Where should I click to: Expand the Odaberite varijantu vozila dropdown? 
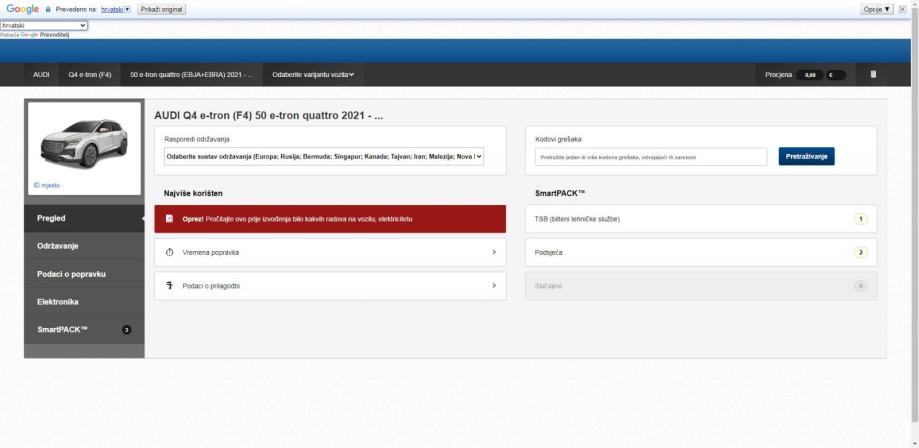pyautogui.click(x=313, y=74)
